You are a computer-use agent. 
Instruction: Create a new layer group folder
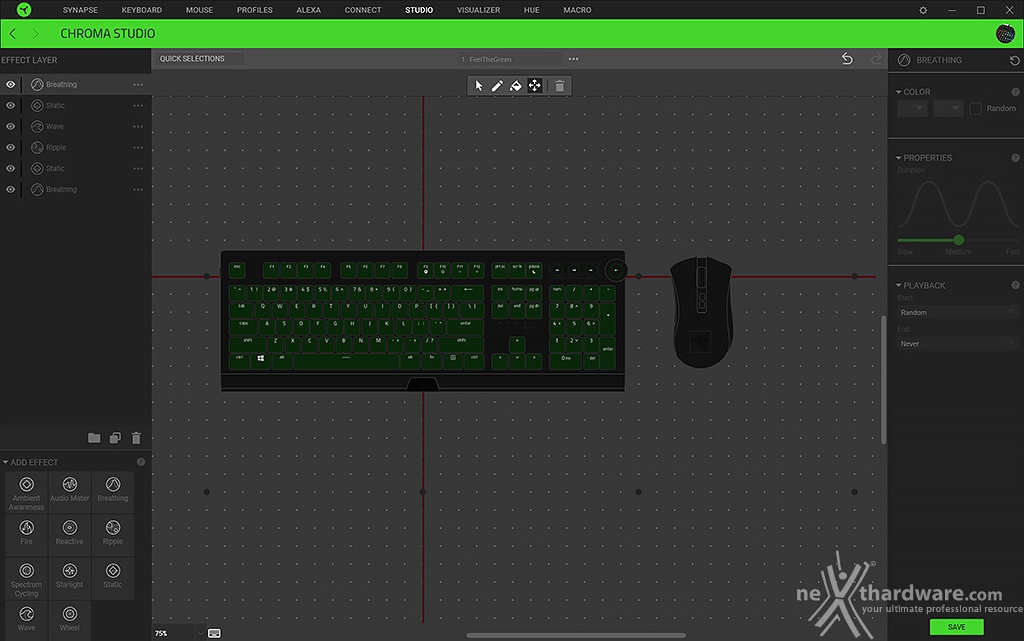click(94, 438)
